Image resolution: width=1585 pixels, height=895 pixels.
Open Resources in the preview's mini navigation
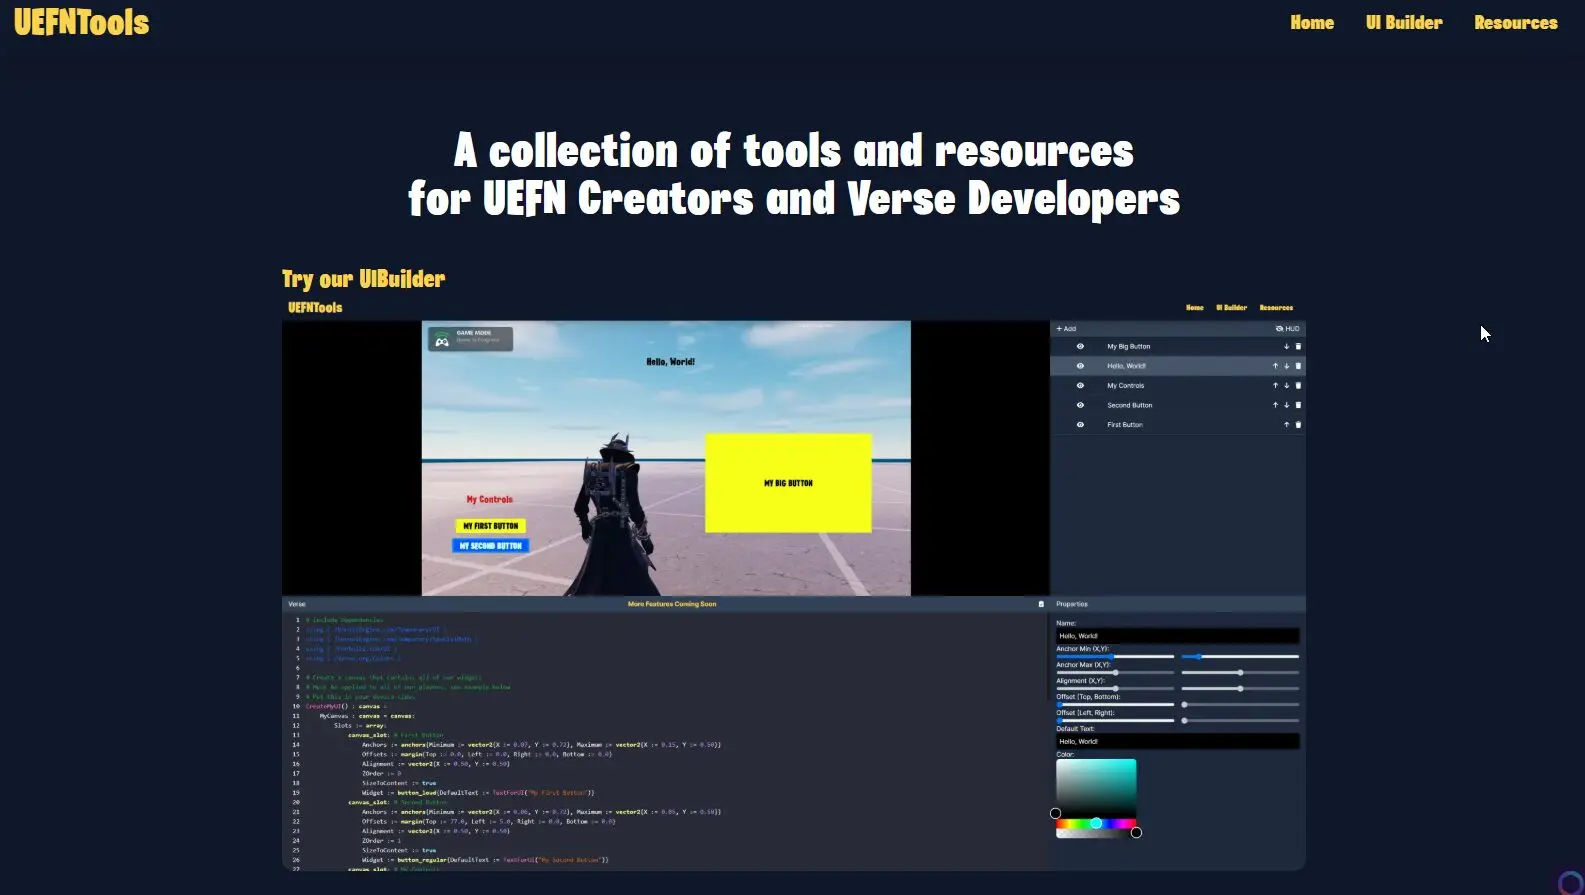pyautogui.click(x=1276, y=308)
